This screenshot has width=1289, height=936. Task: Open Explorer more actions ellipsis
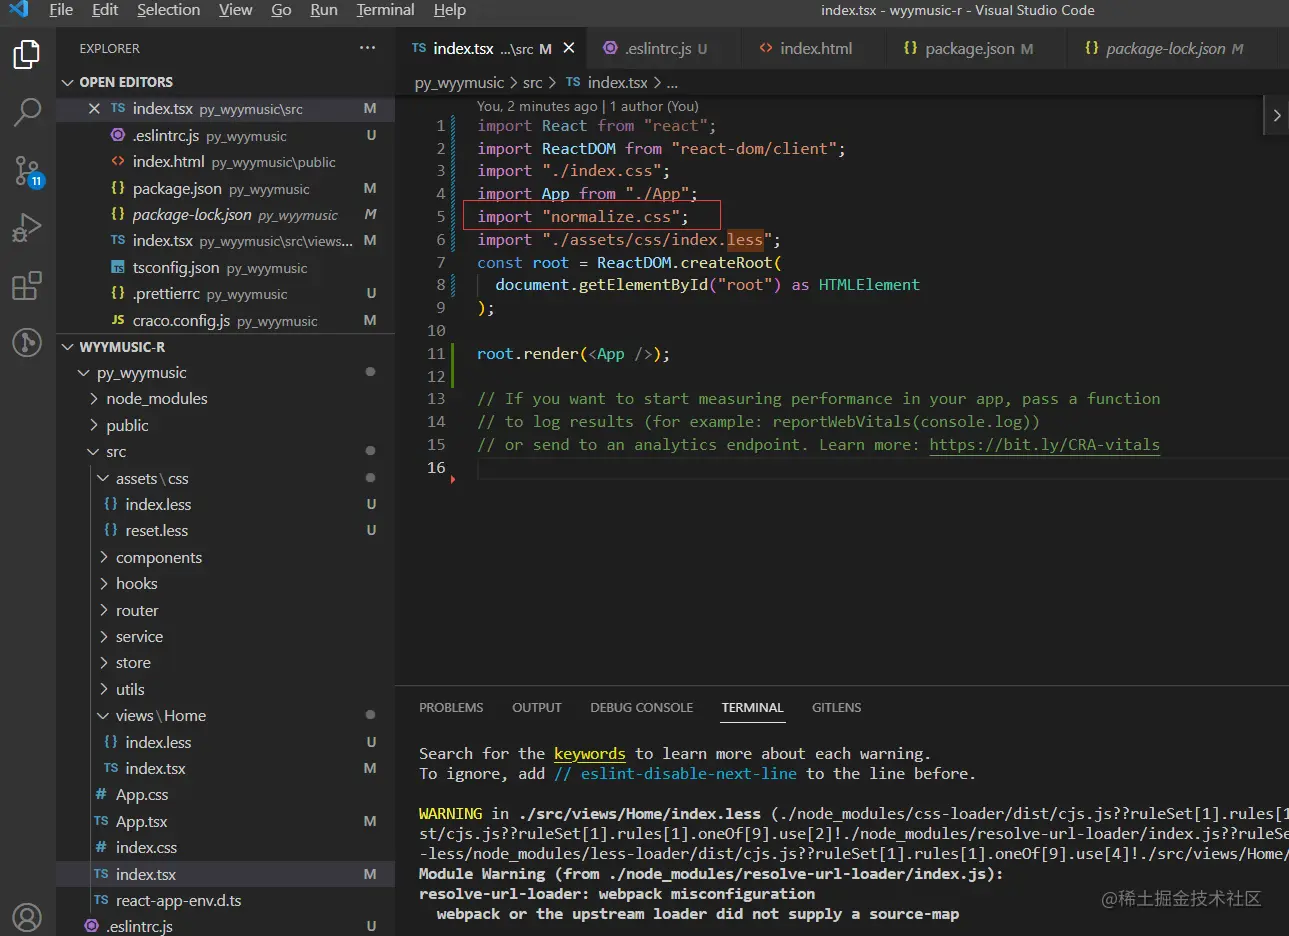367,48
